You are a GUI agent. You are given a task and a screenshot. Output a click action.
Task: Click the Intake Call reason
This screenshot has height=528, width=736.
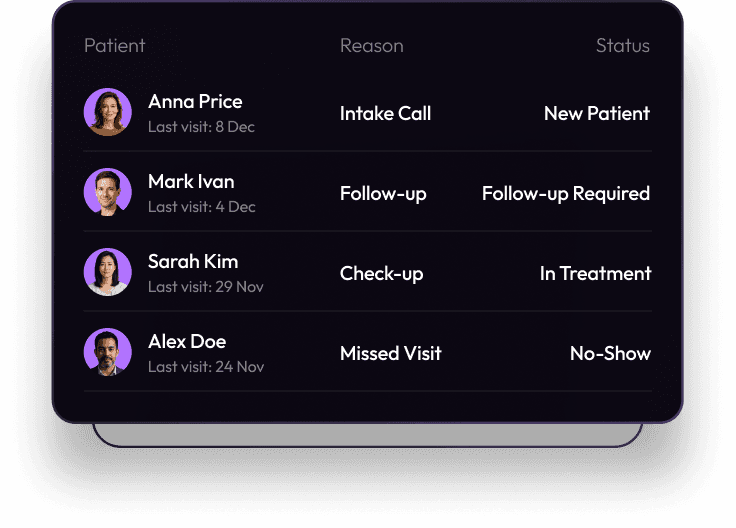385,114
